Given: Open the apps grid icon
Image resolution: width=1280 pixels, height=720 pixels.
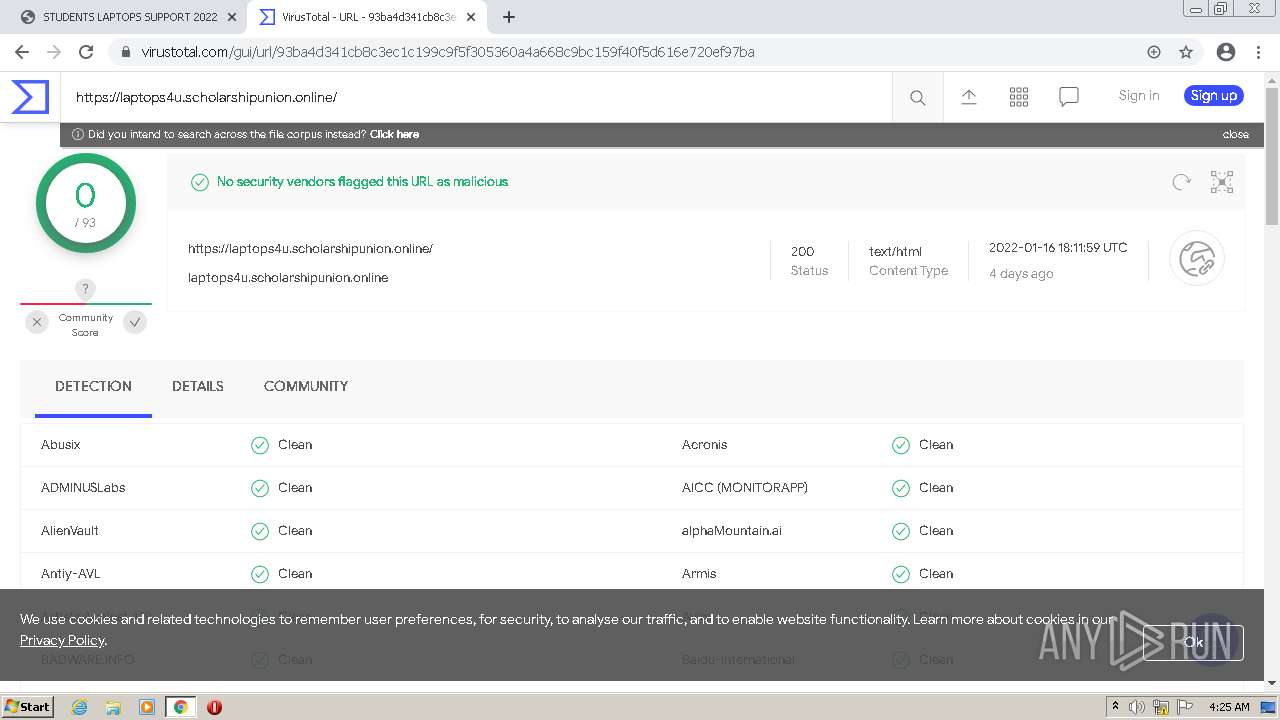Looking at the screenshot, I should 1019,96.
